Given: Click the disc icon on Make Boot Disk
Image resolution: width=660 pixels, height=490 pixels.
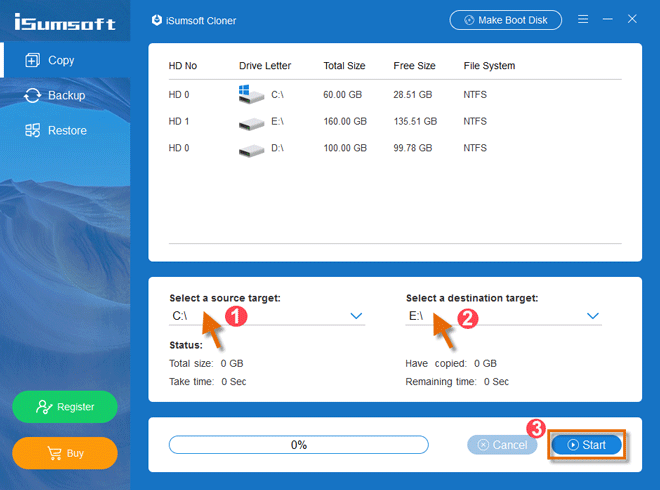Looking at the screenshot, I should pyautogui.click(x=469, y=20).
